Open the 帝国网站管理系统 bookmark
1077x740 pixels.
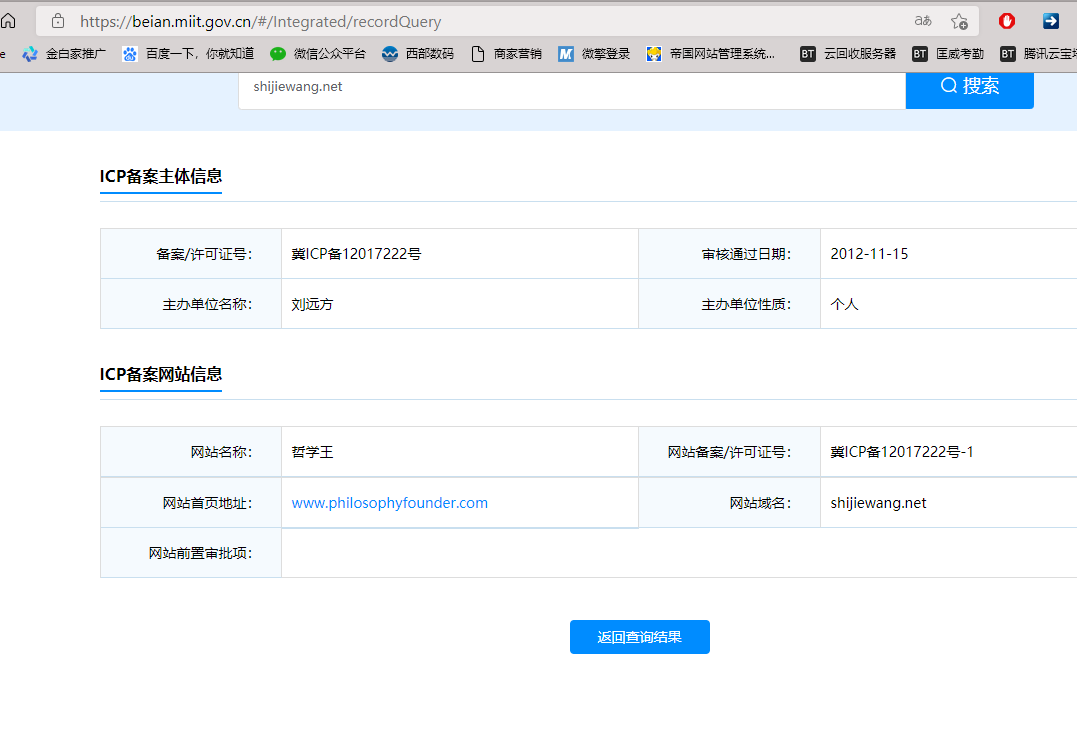[711, 54]
